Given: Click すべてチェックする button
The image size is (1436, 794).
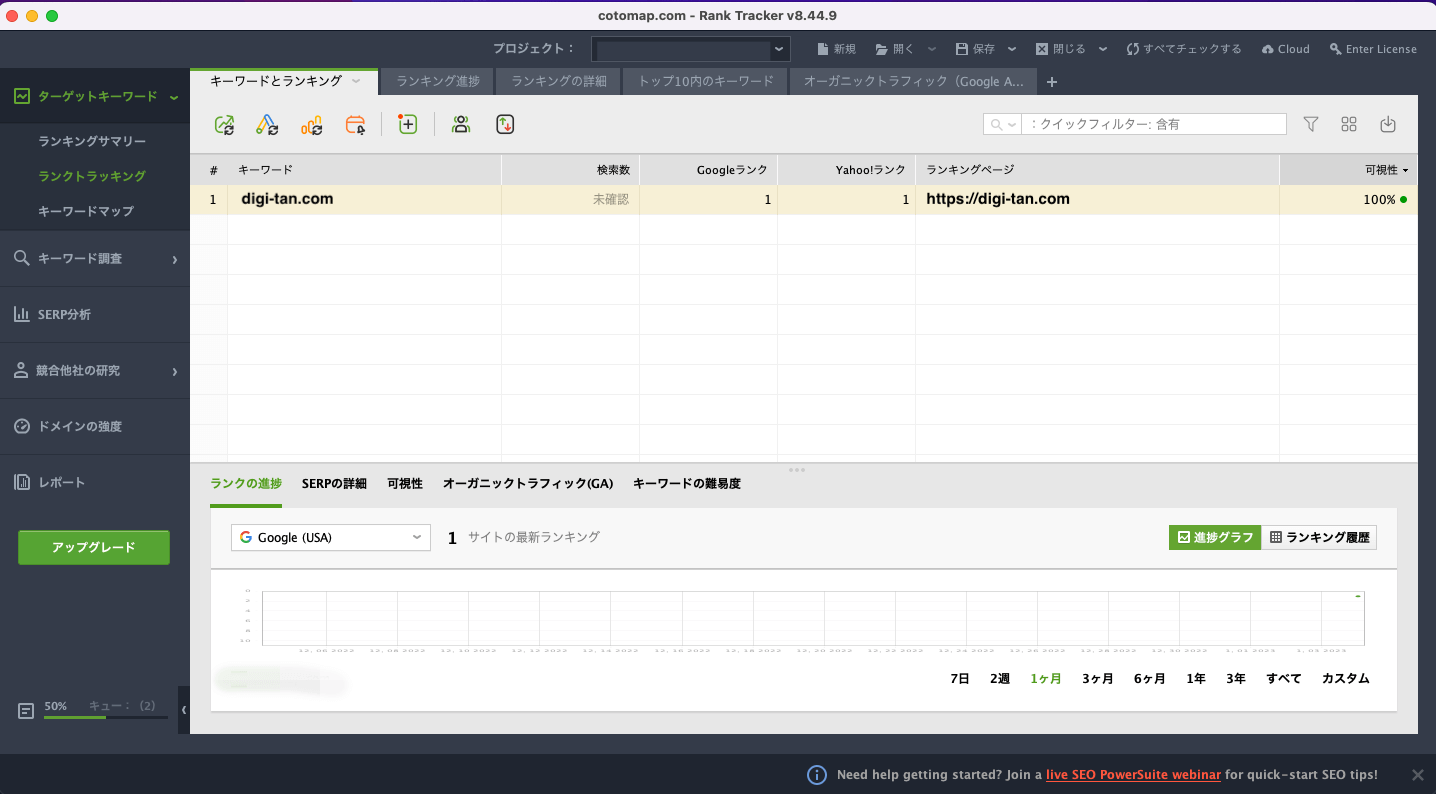Looking at the screenshot, I should click(1184, 49).
